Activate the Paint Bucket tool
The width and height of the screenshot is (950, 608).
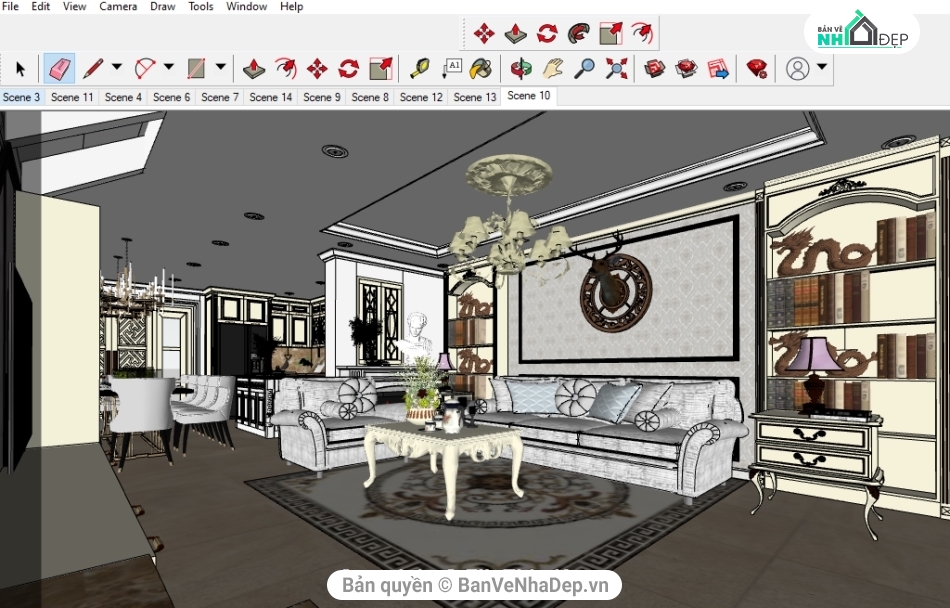[x=480, y=68]
